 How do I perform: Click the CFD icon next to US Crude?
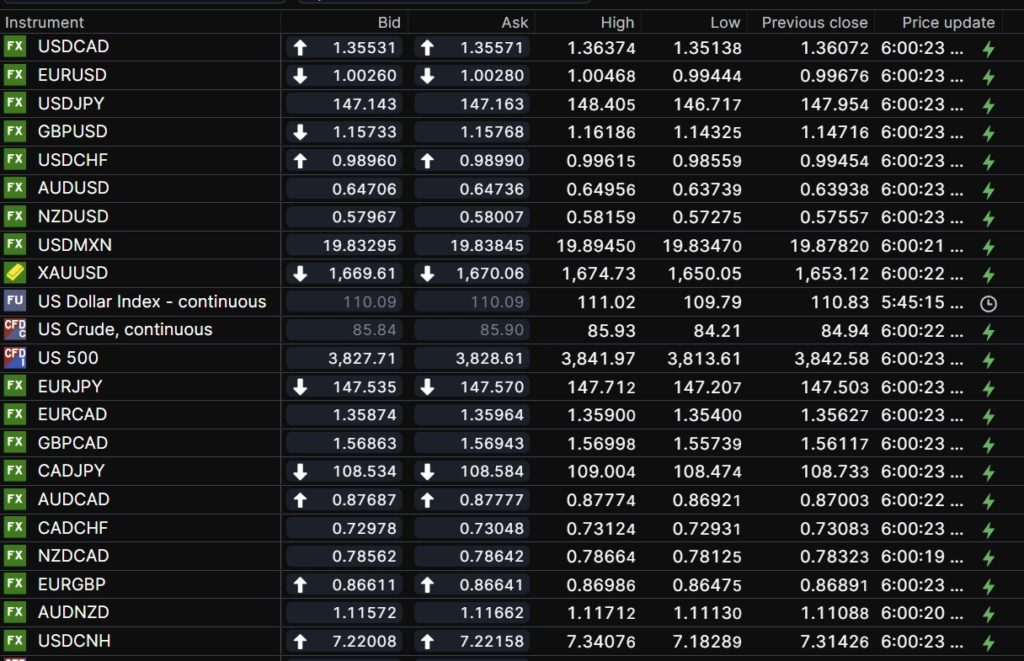[15, 329]
